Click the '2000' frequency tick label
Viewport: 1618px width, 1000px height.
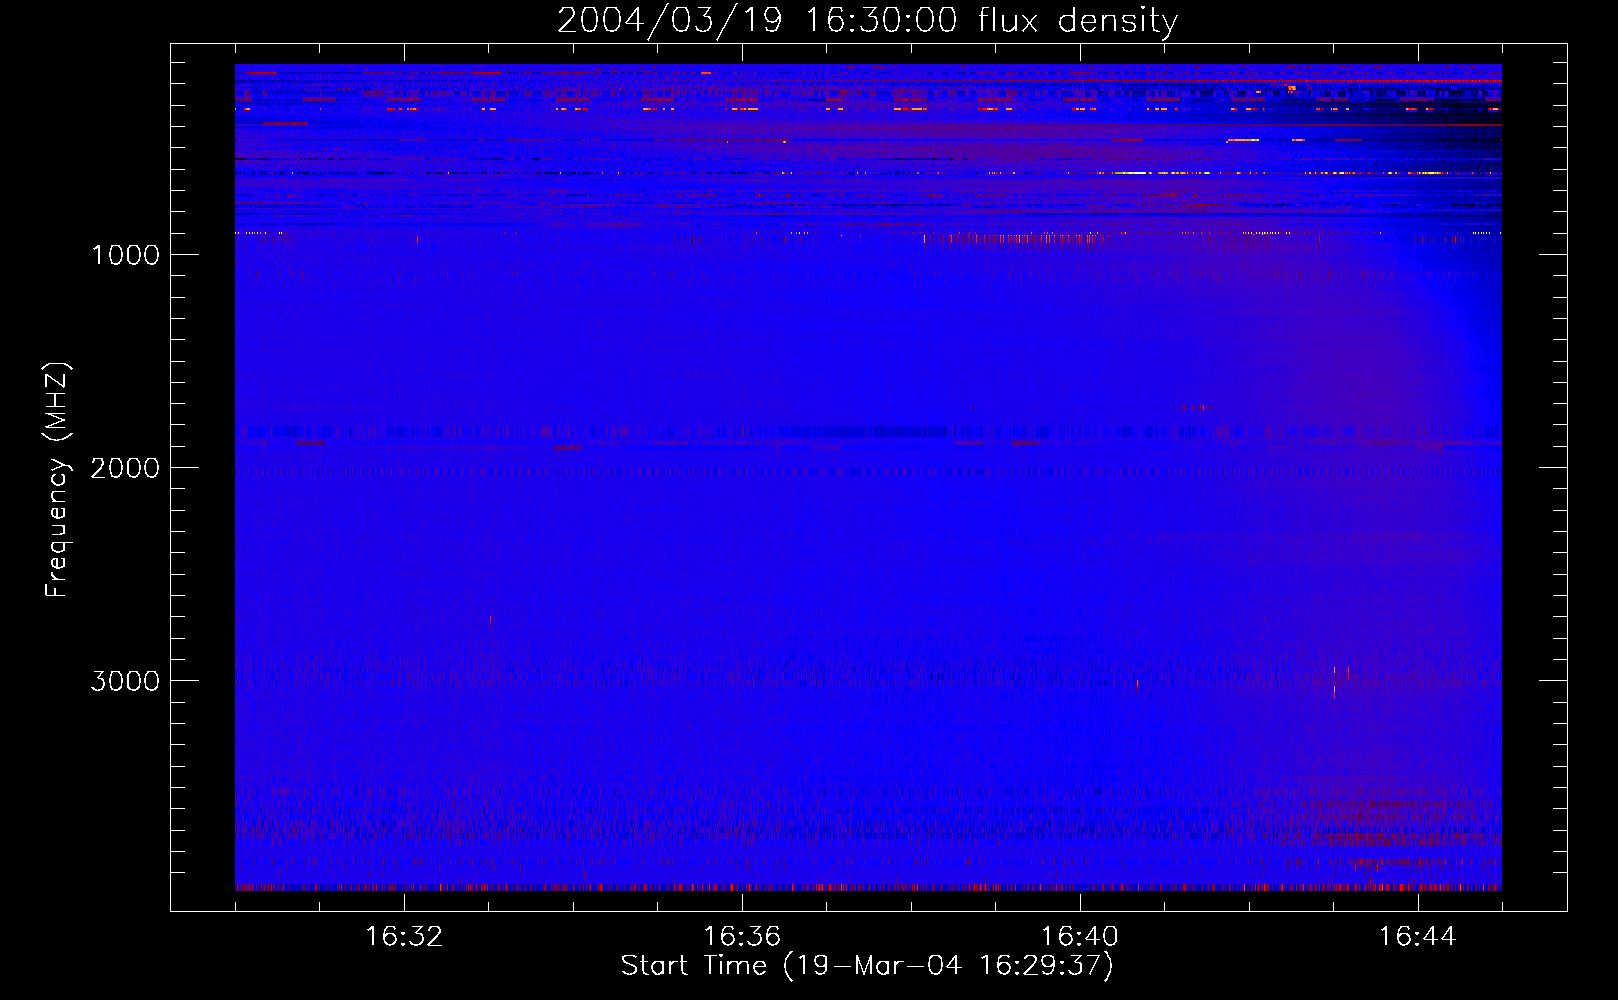click(x=125, y=468)
